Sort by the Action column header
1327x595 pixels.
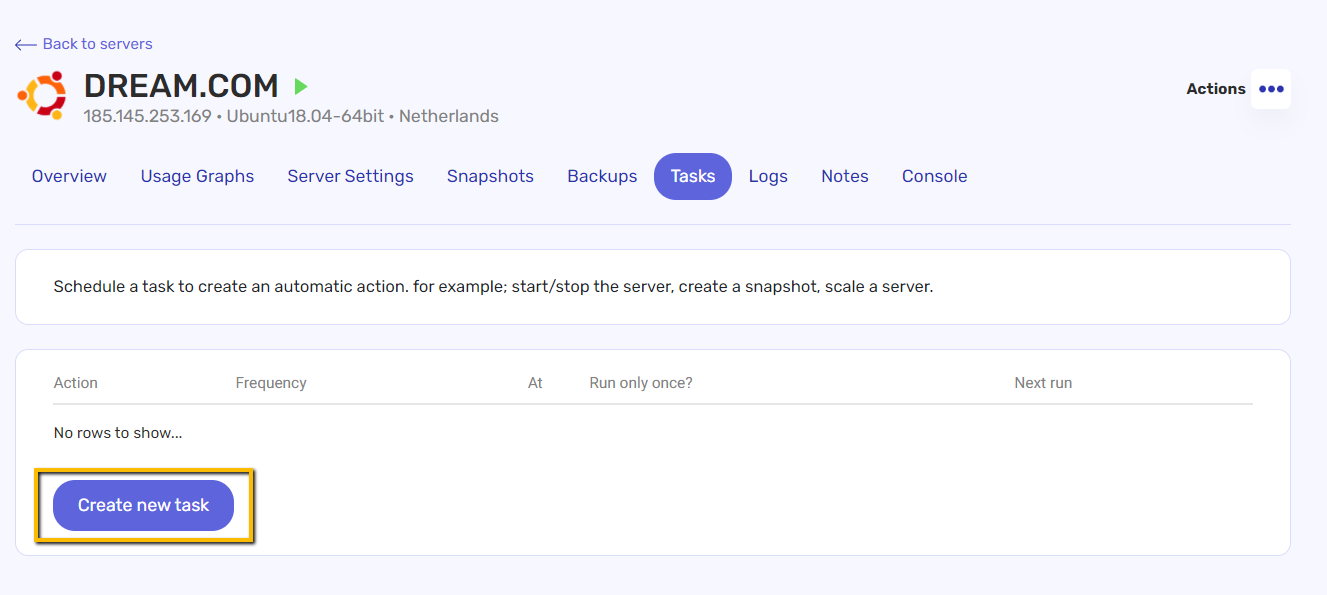point(76,383)
